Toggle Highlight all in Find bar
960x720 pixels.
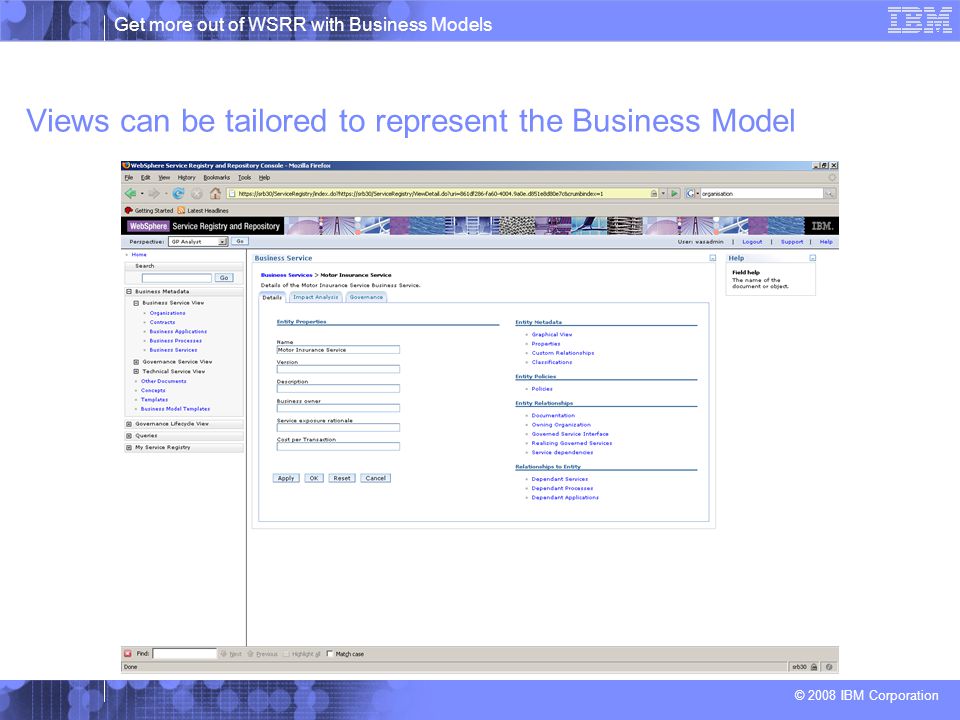tap(302, 654)
